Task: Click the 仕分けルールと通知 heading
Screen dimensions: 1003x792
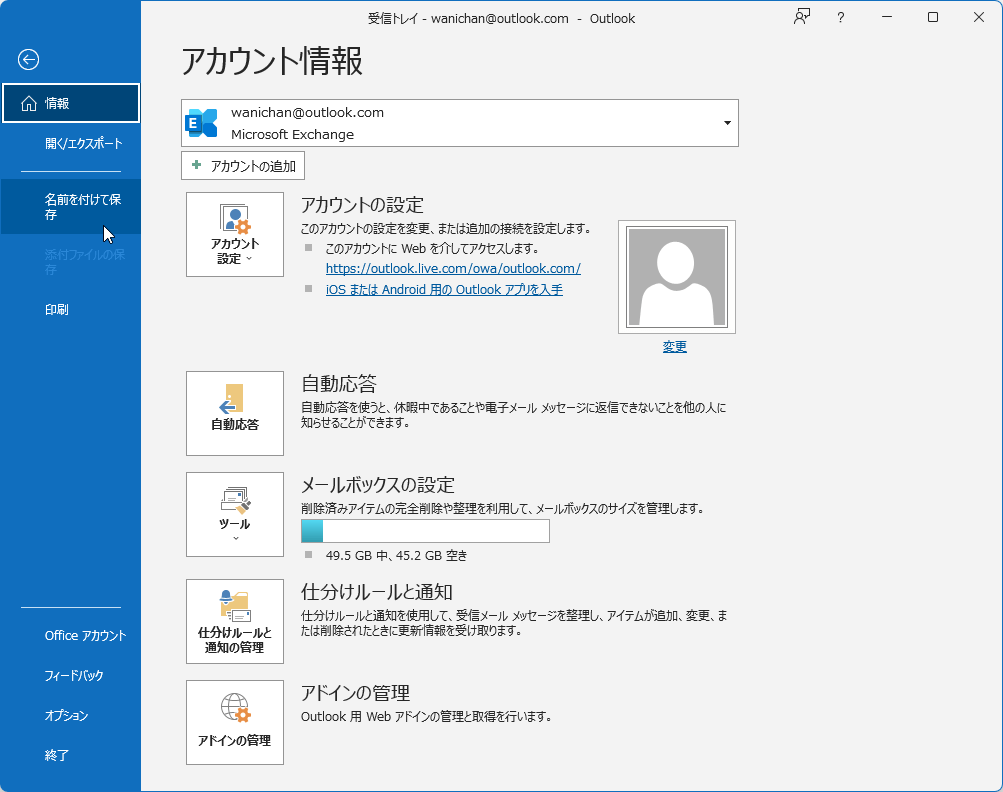Action: pos(377,592)
